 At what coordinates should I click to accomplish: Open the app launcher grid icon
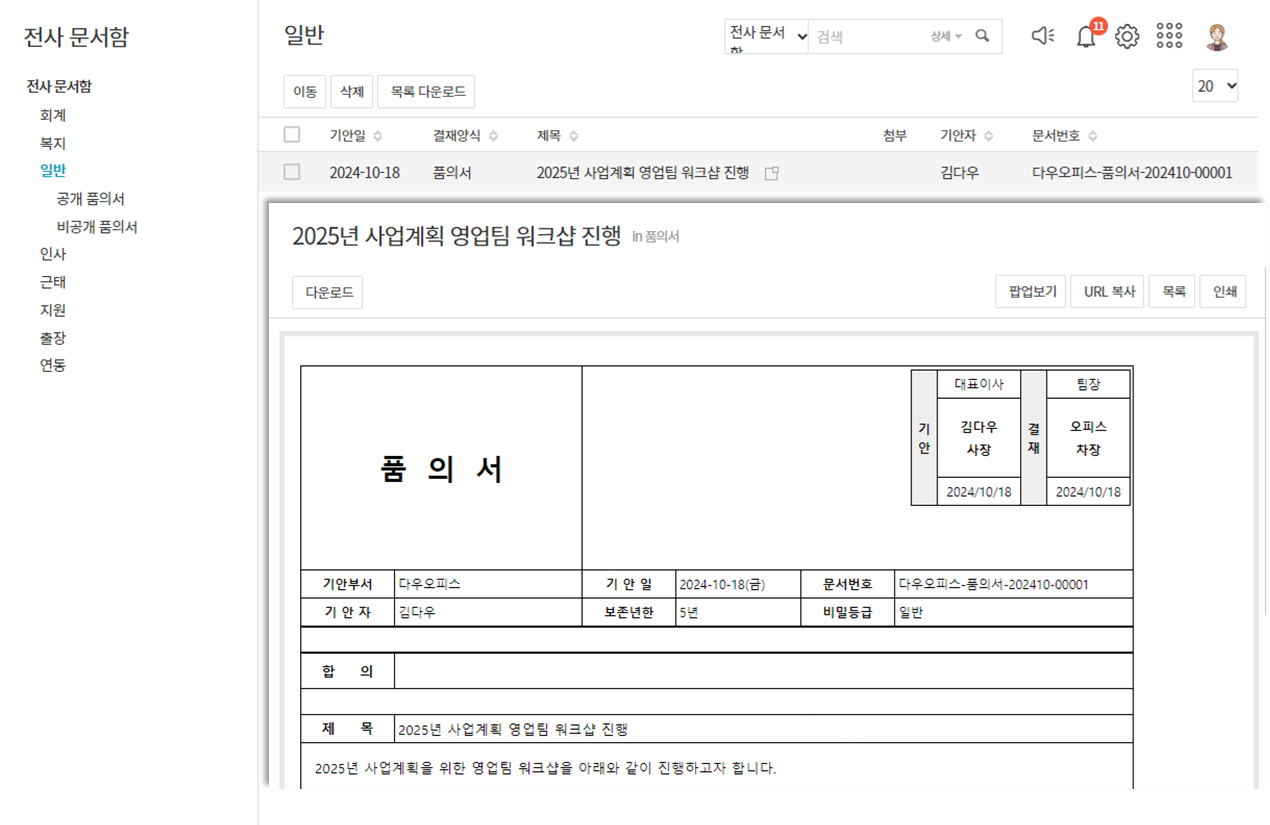click(x=1169, y=37)
